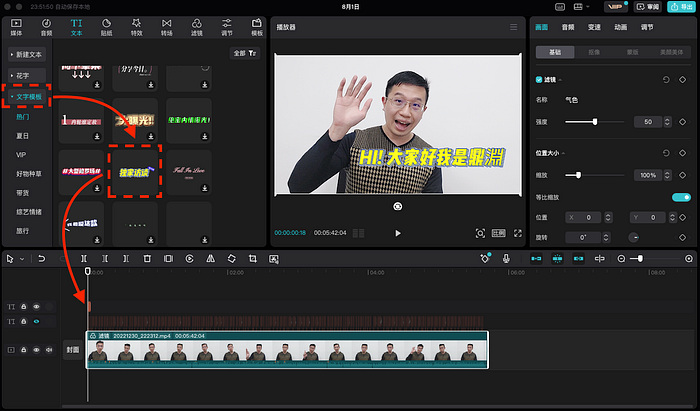Mute the main video track audio

(49, 350)
